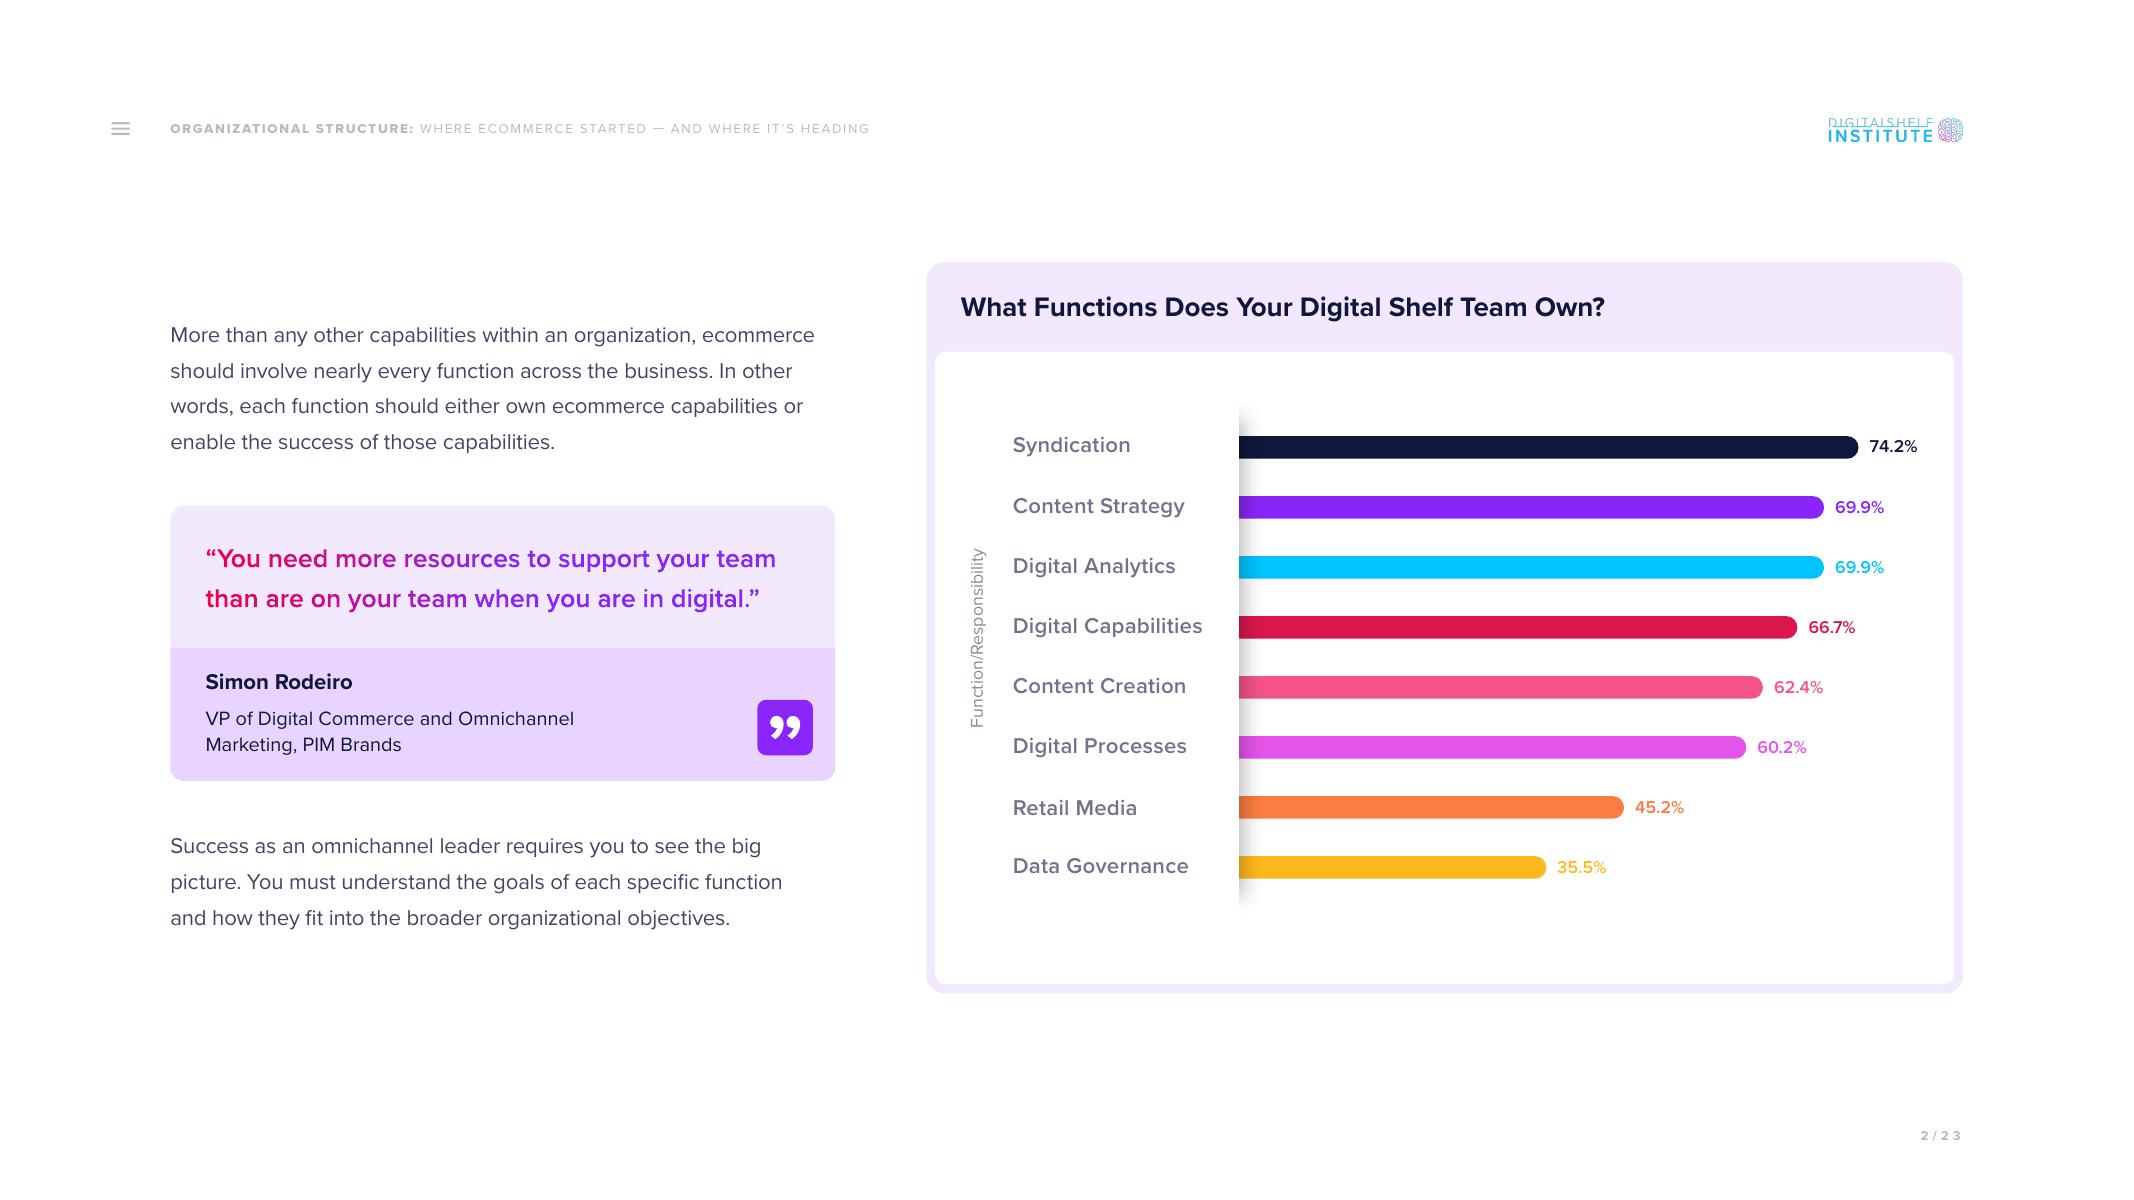Select the Function/Responsibility axis label
This screenshot has width=2134, height=1200.
point(978,637)
